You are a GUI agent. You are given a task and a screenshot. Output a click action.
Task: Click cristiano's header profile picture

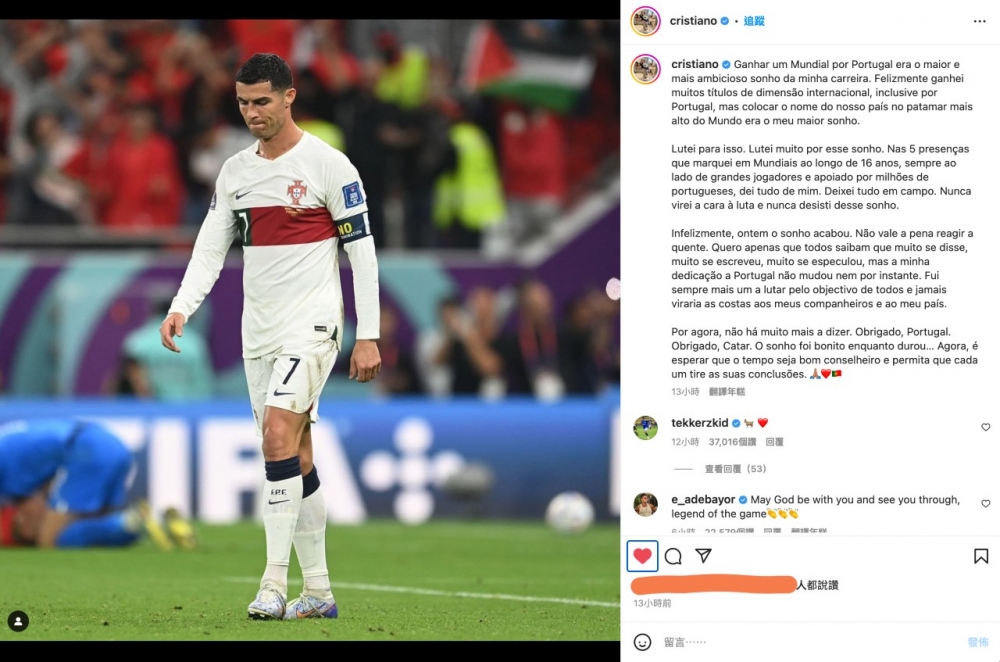click(645, 22)
